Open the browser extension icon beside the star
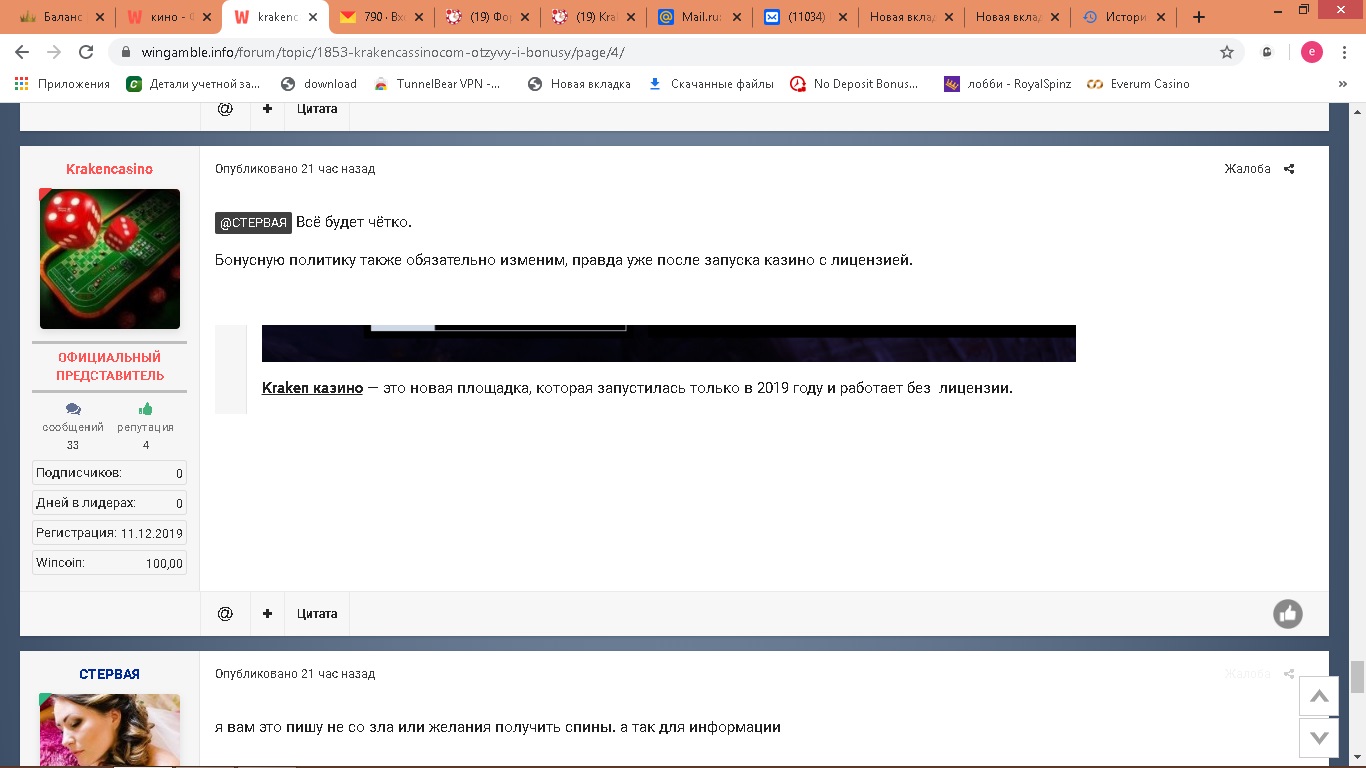The height and width of the screenshot is (768, 1366). tap(1268, 52)
